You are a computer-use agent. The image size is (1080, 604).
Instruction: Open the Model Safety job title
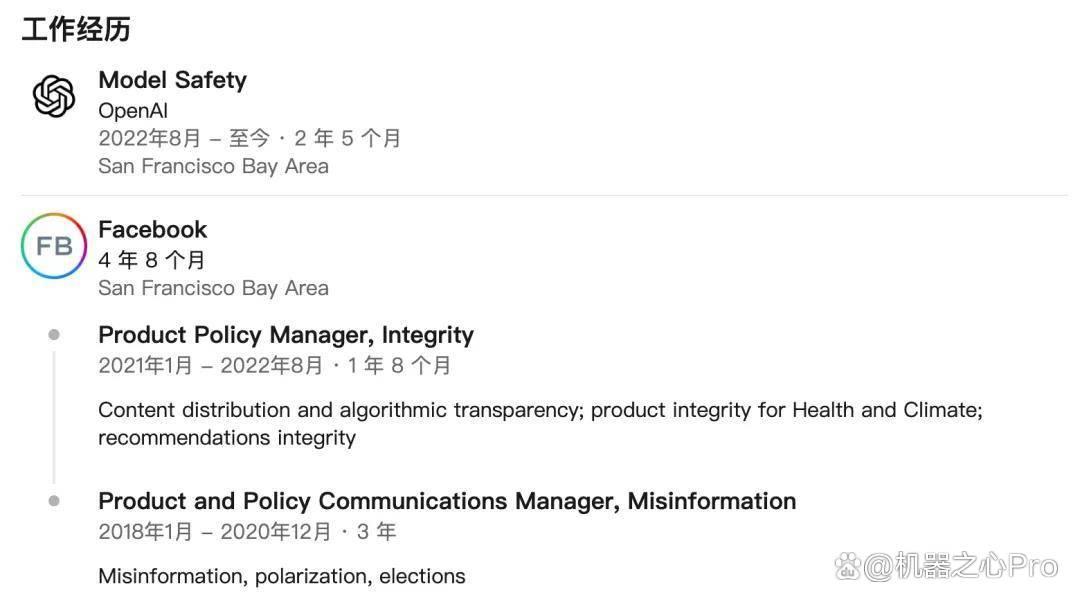tap(172, 80)
